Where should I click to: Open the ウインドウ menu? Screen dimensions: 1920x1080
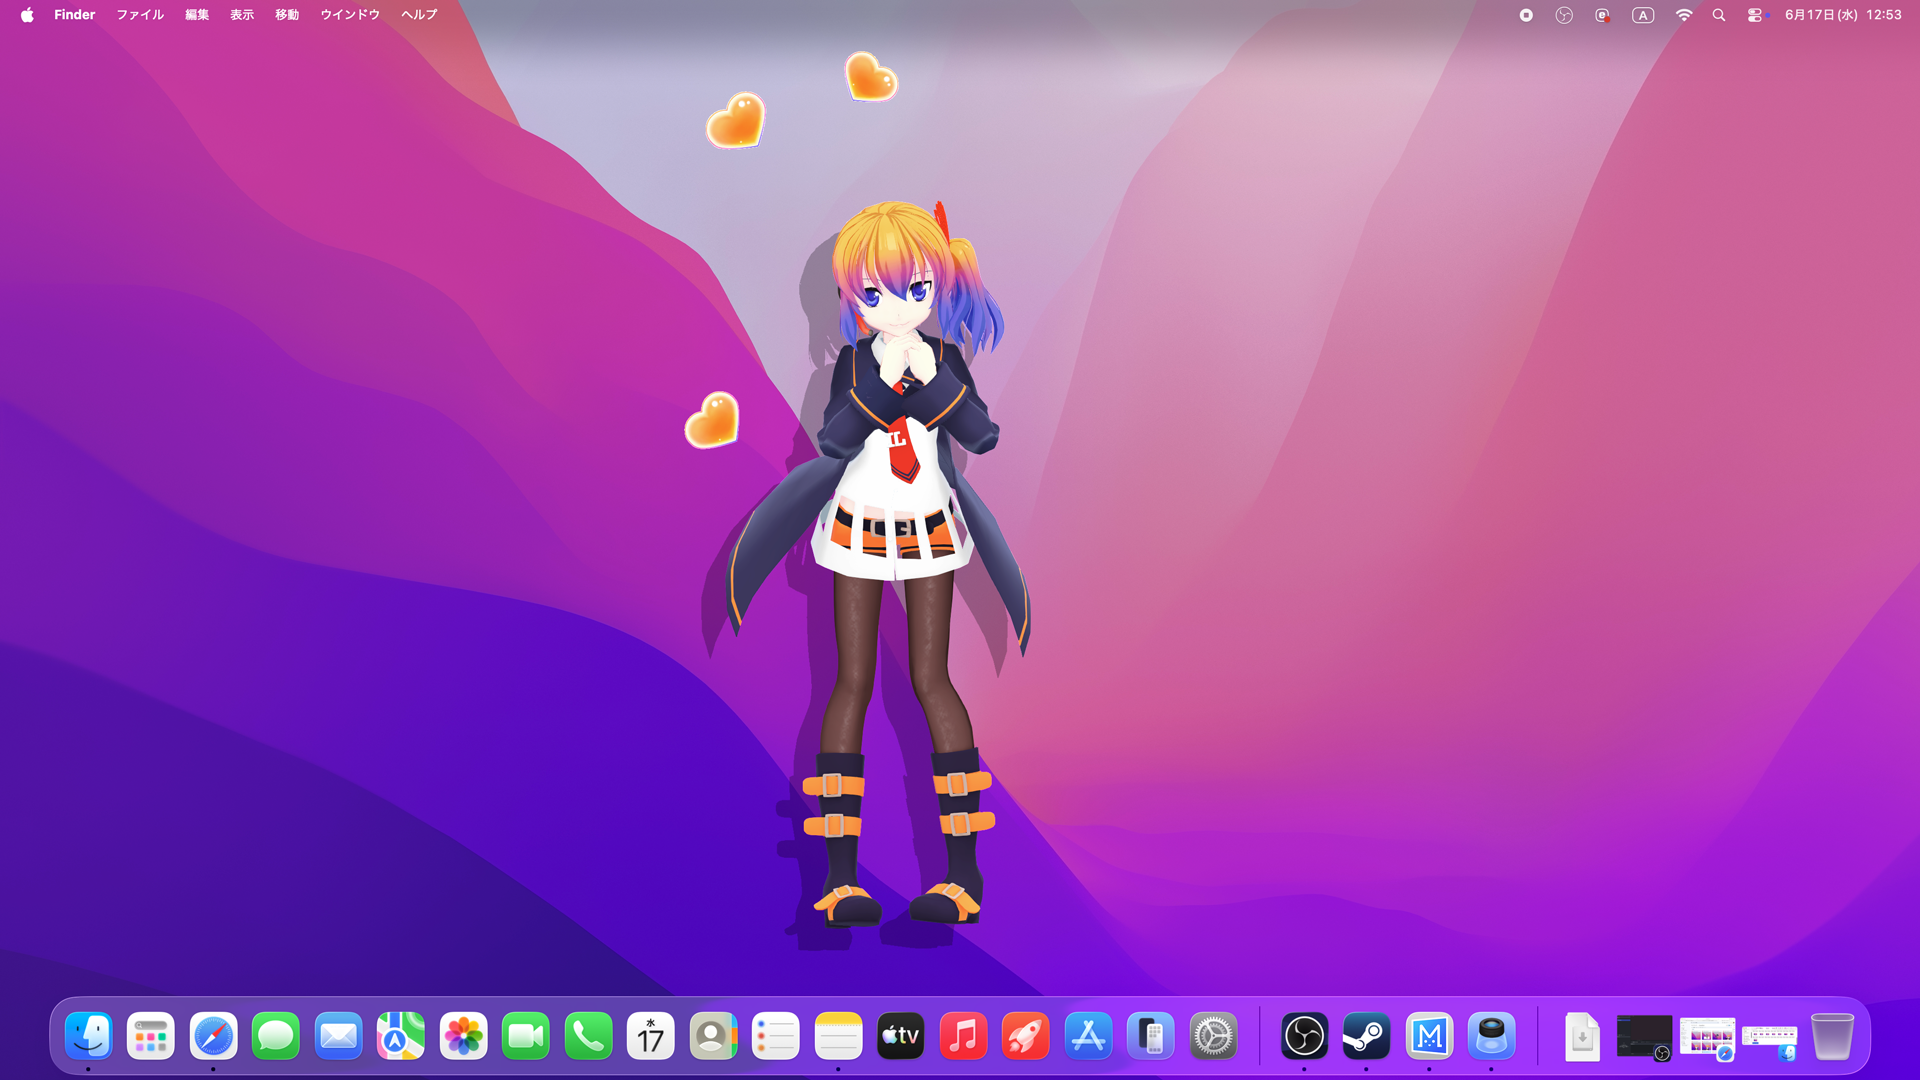point(350,15)
